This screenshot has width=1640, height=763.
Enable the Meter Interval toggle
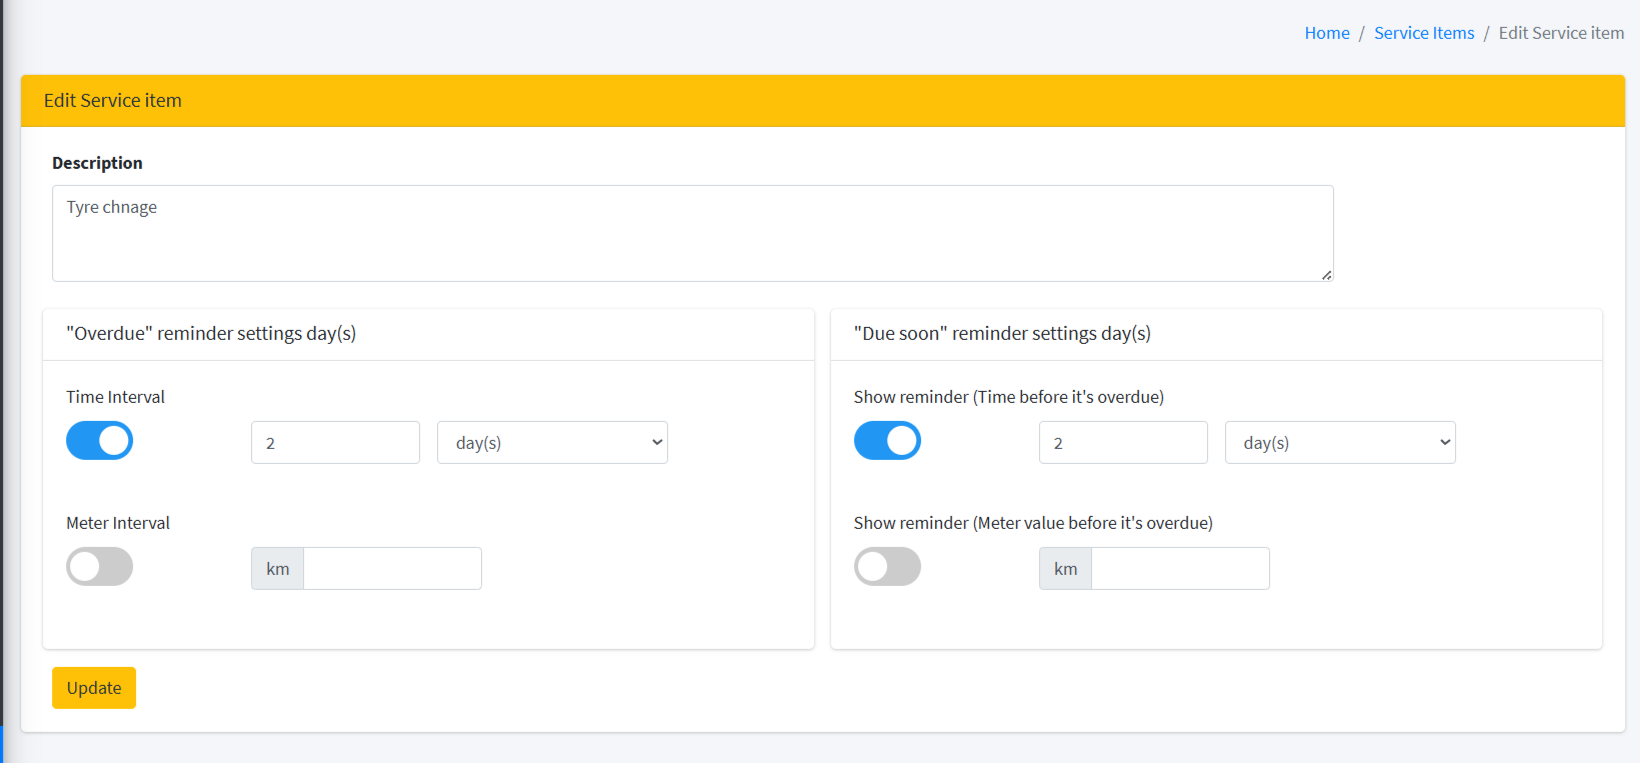[100, 567]
